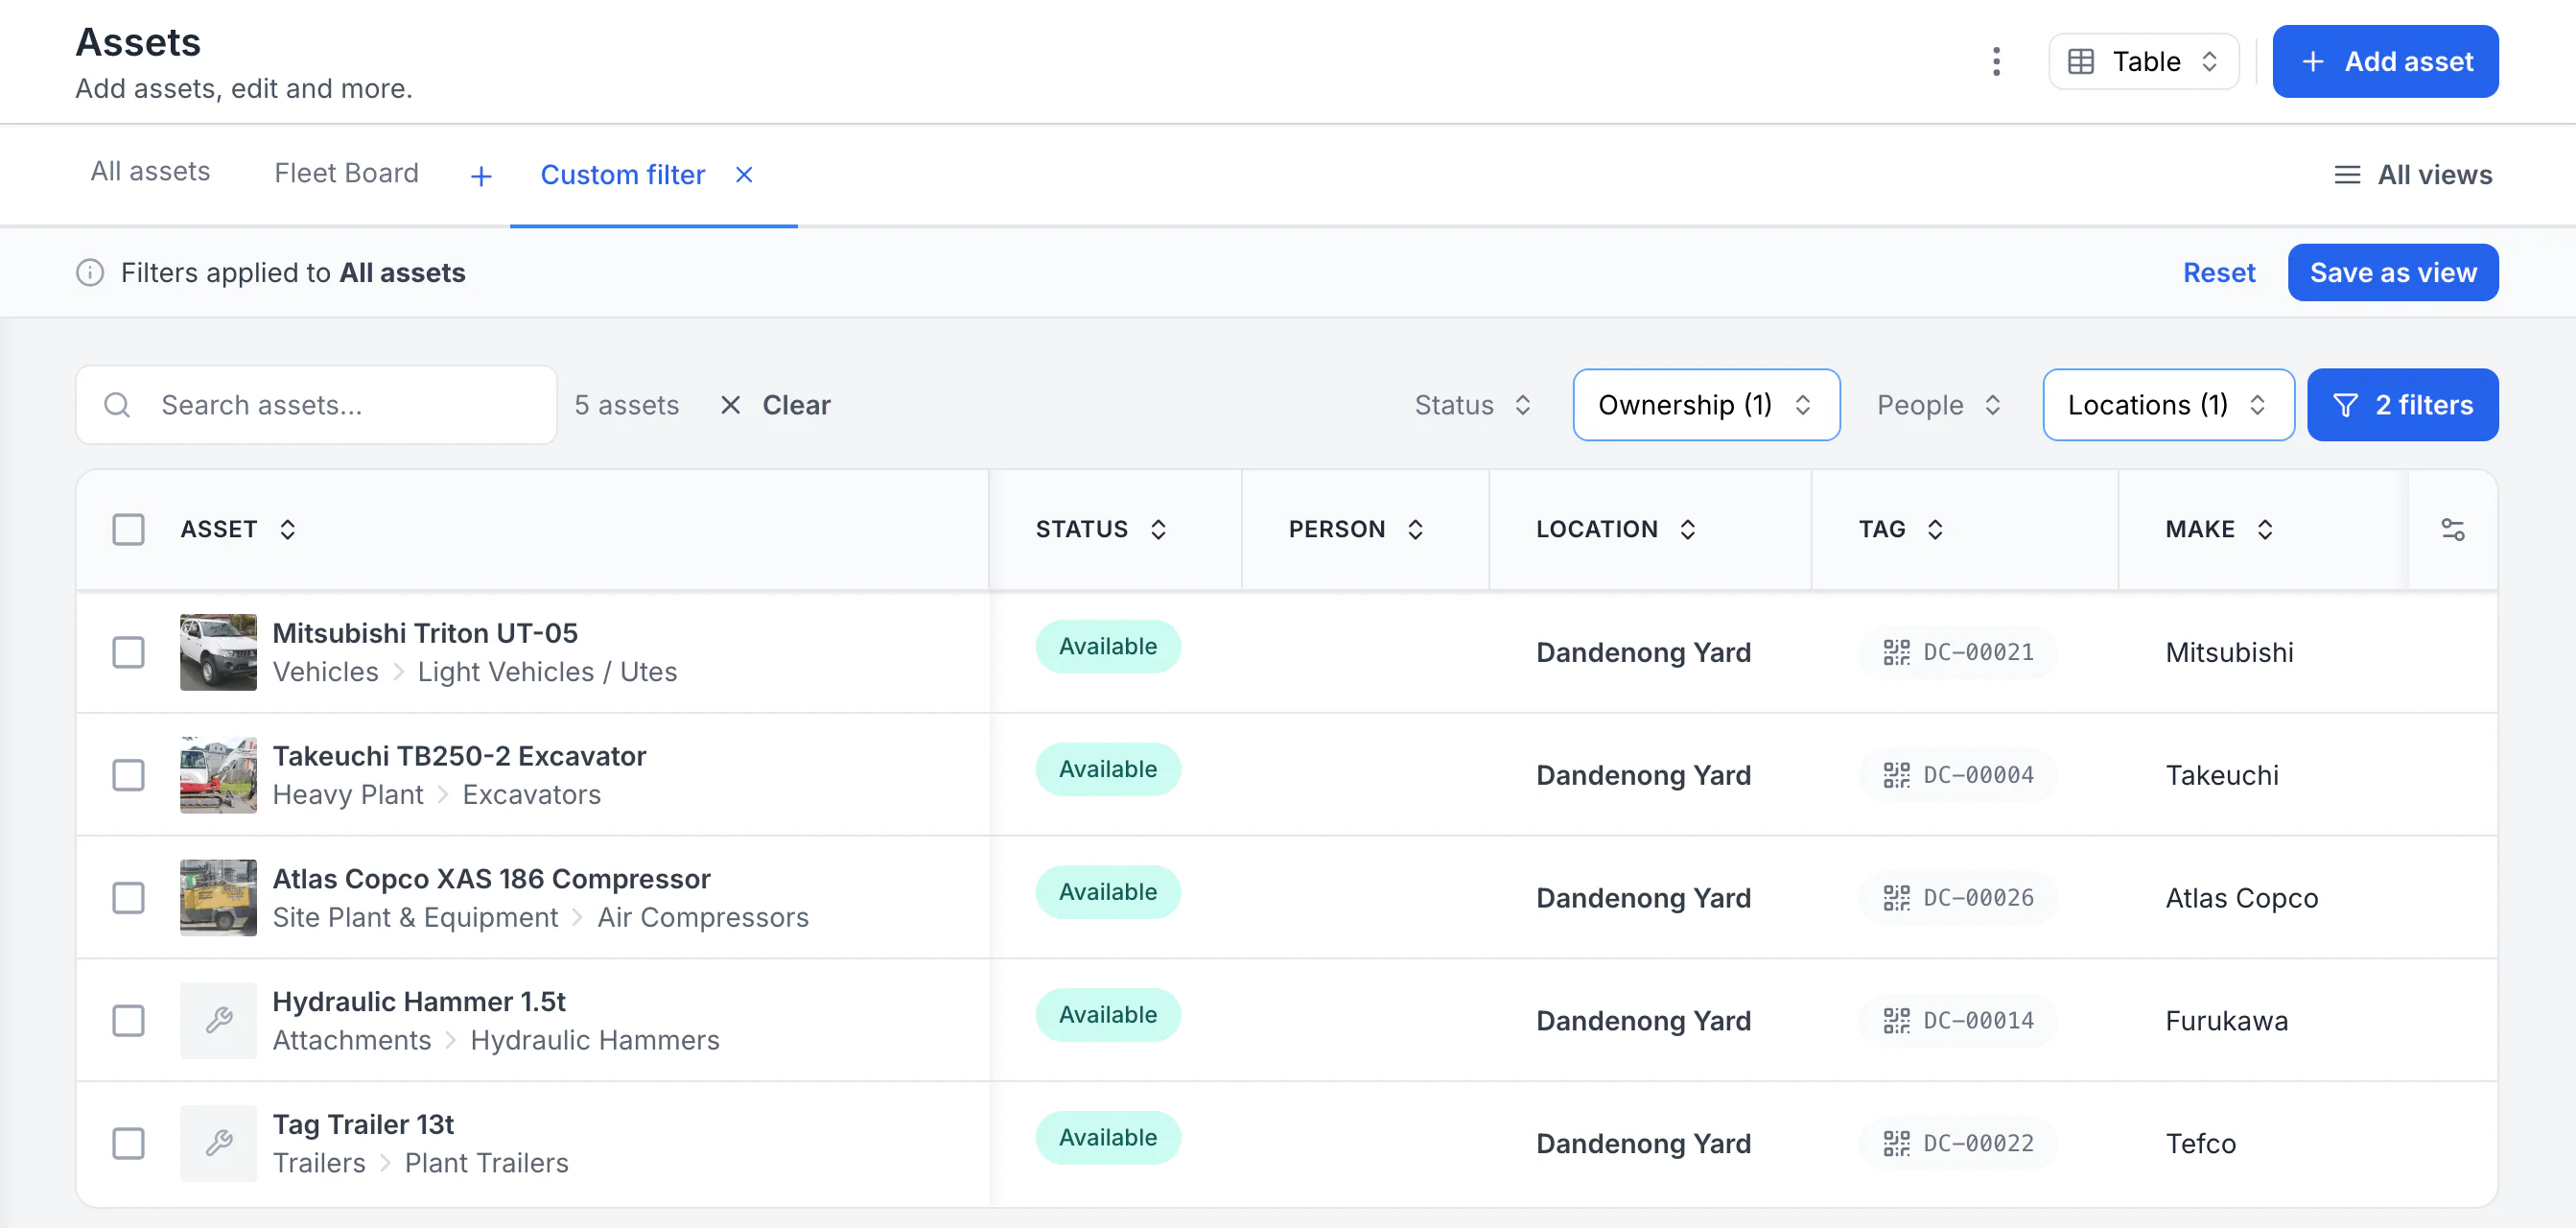Open the Table view switcher dropdown

pos(2143,62)
